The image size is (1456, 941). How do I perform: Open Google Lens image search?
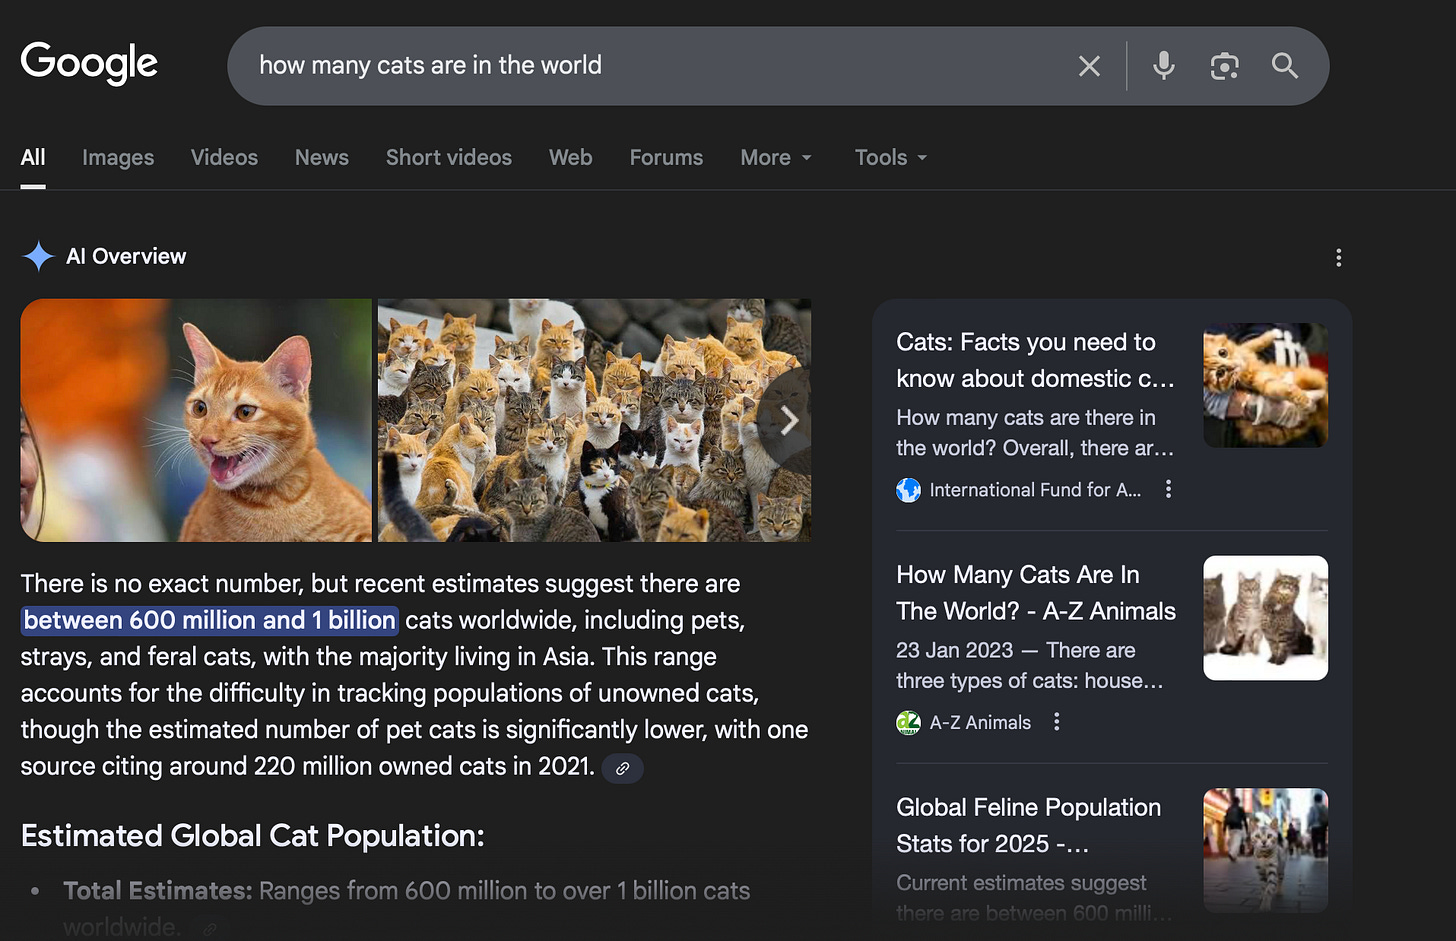tap(1224, 66)
